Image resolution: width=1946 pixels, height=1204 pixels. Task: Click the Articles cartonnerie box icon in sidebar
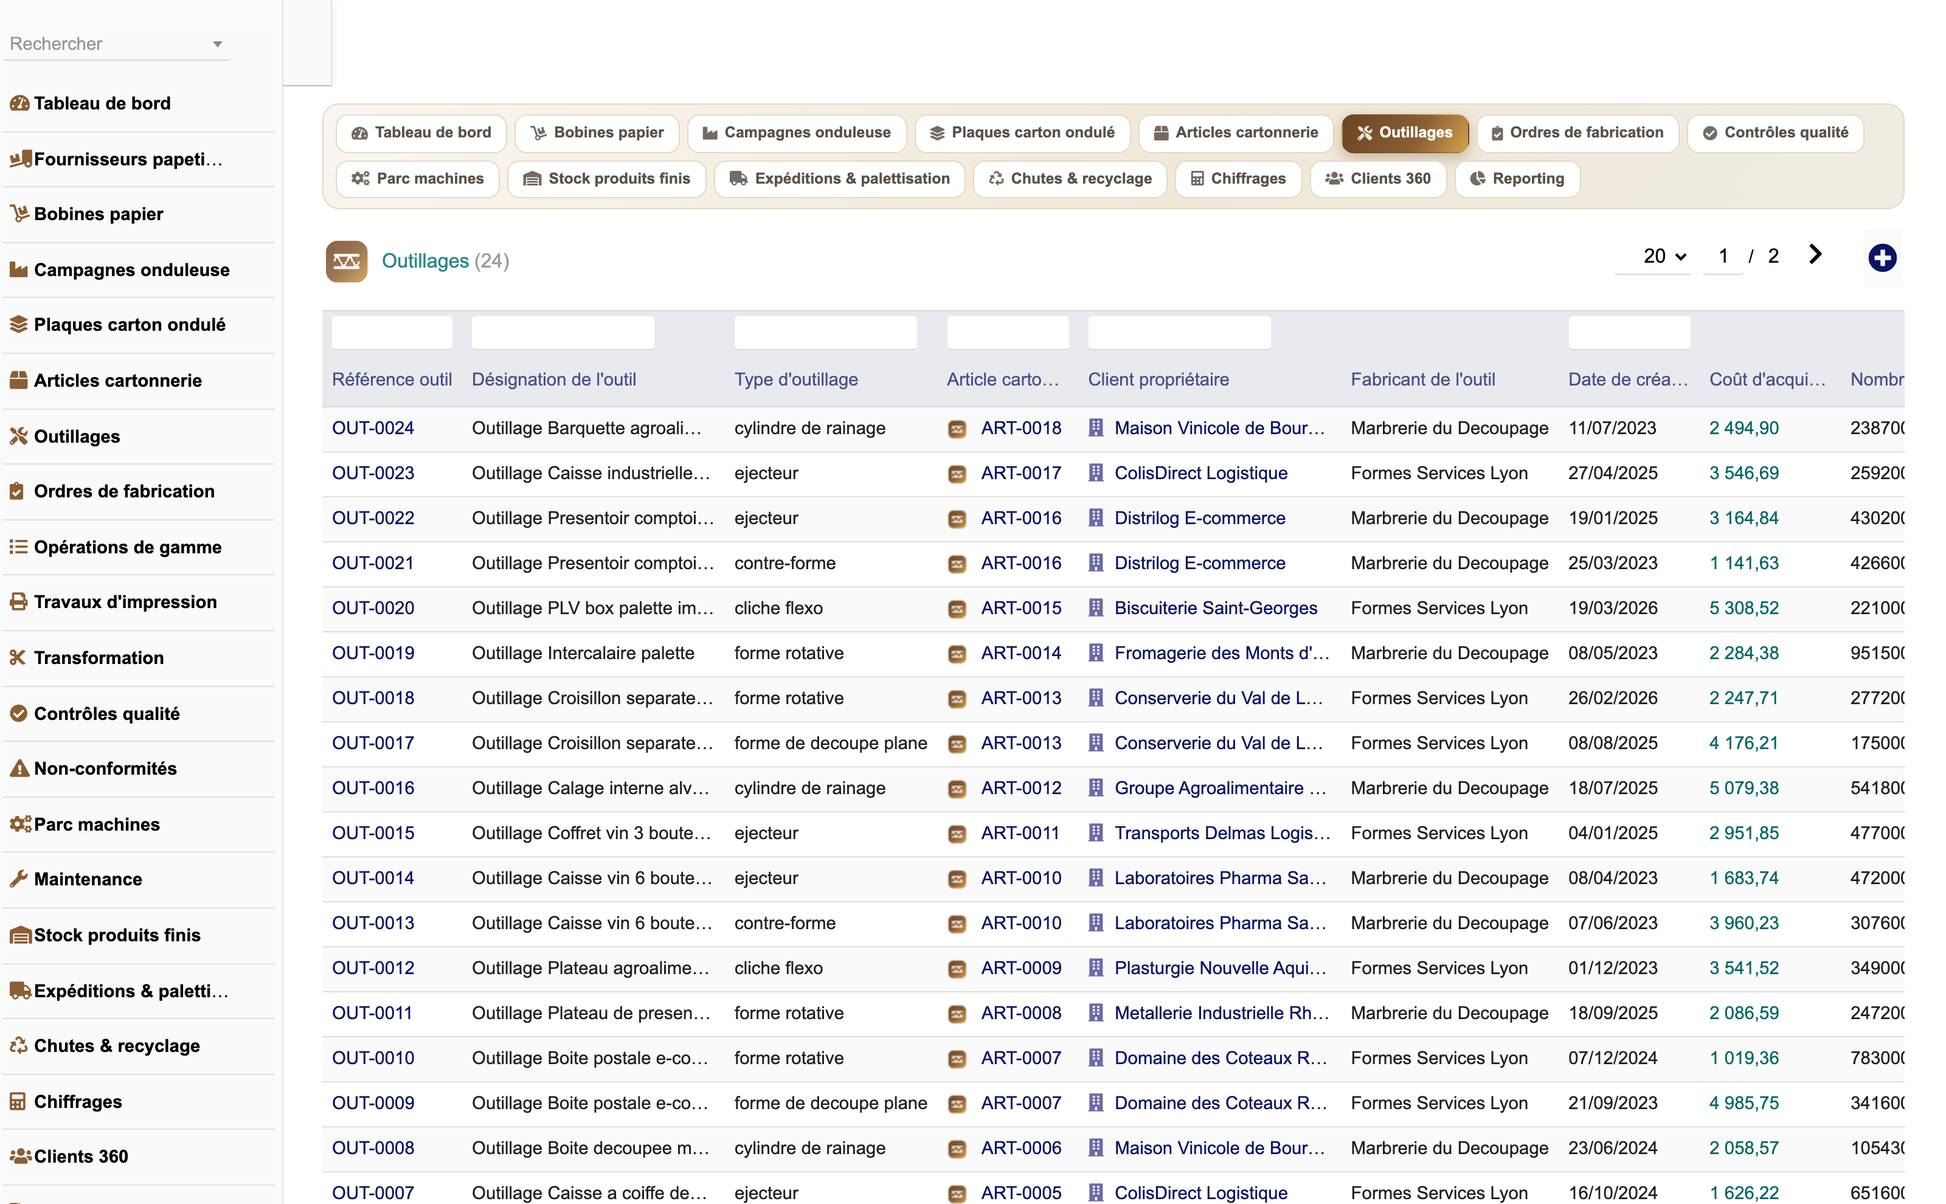19,381
